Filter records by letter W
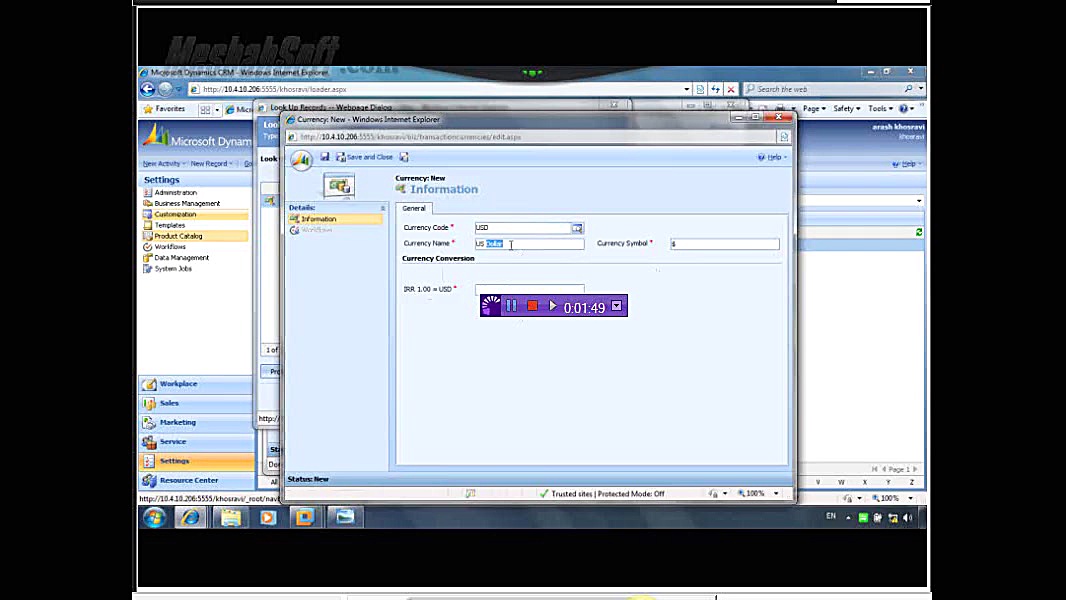Screen dimensions: 1066x600 [x=842, y=482]
